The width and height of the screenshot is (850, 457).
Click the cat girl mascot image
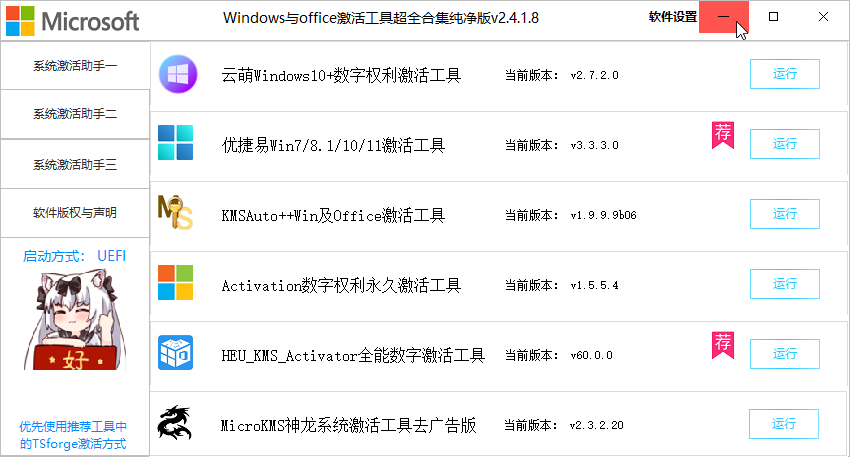tap(75, 321)
